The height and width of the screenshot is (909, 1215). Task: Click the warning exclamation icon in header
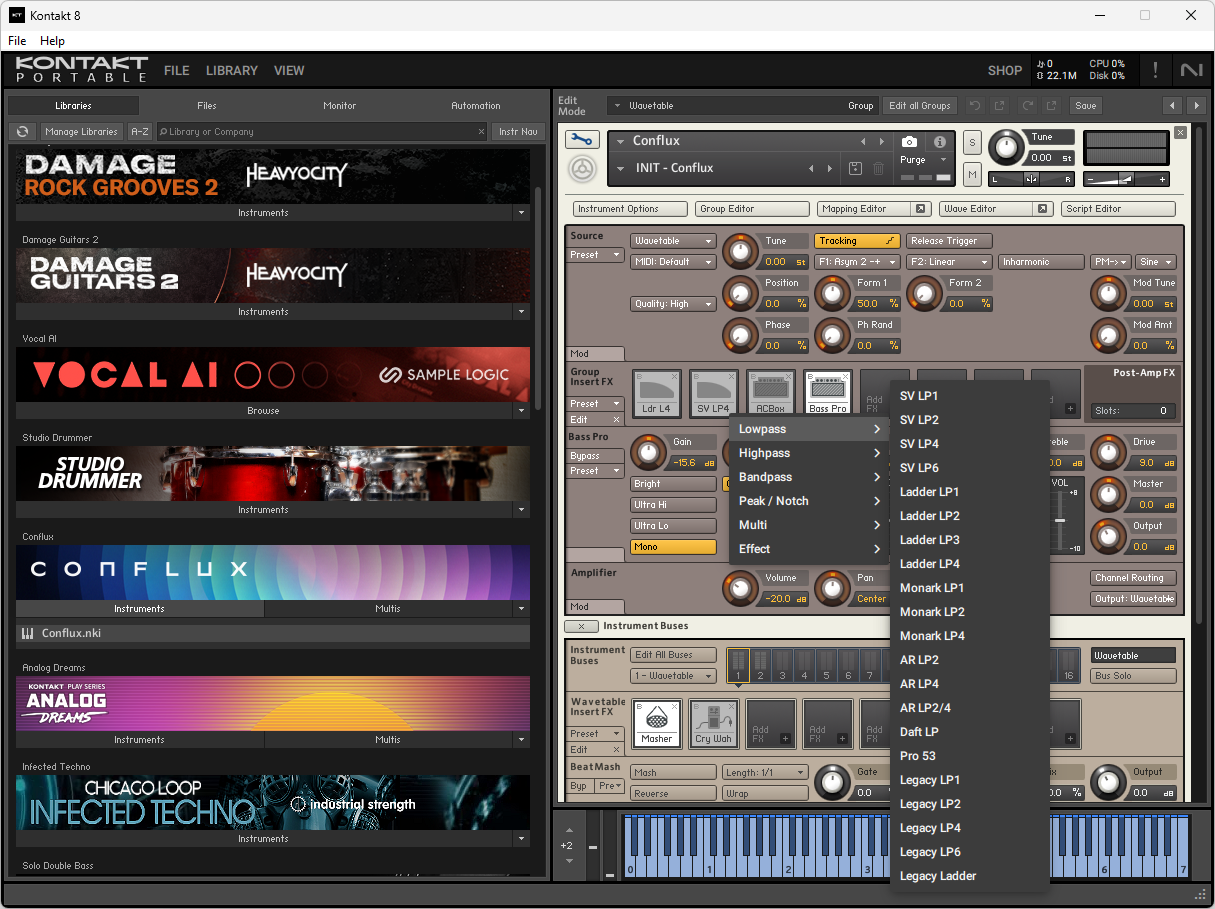pyautogui.click(x=1156, y=70)
